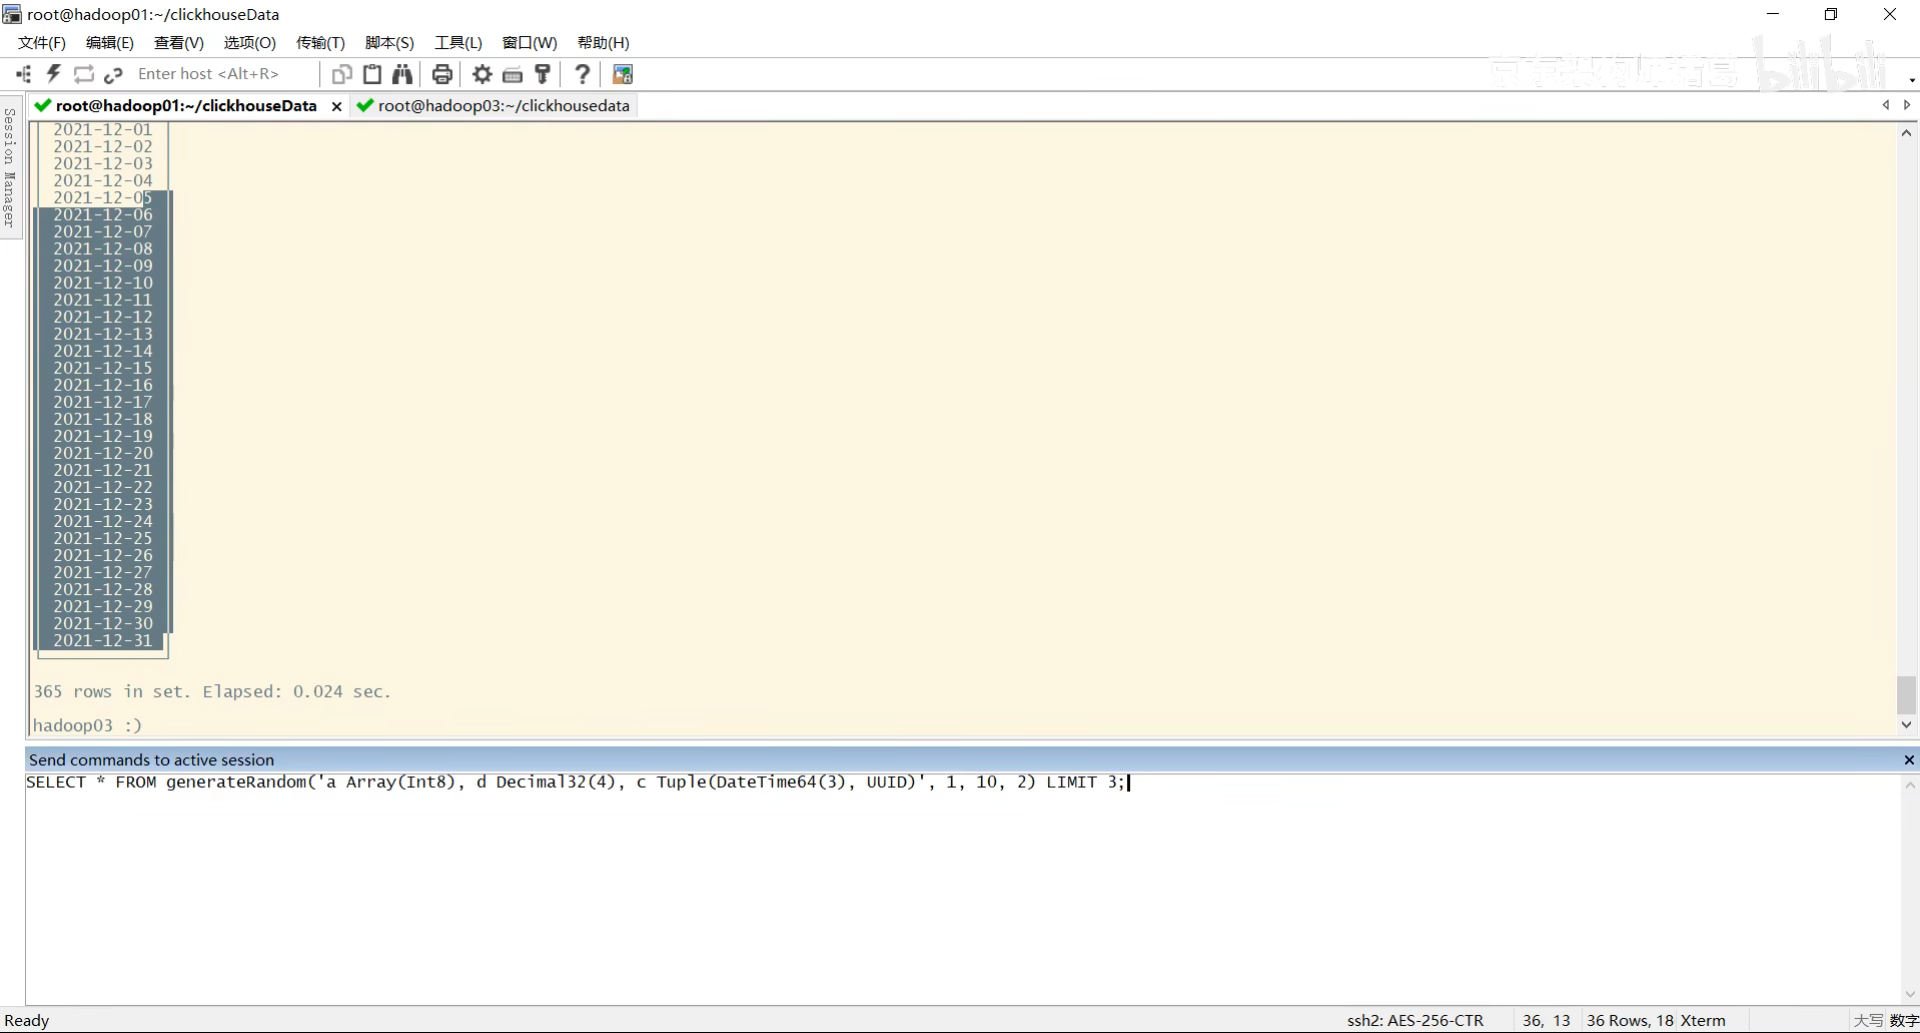The height and width of the screenshot is (1033, 1920).
Task: Click the Keymap editor keyboard icon
Action: coord(512,74)
